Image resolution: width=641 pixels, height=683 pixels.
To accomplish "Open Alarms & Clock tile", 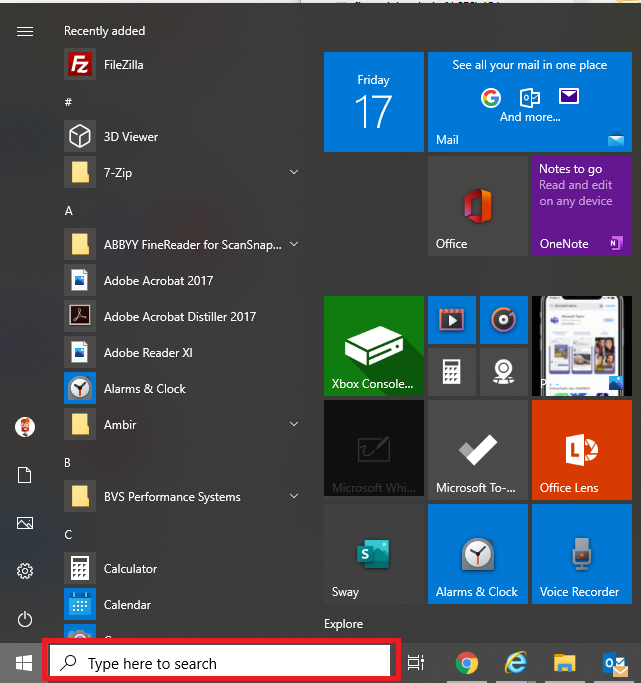I will point(478,554).
